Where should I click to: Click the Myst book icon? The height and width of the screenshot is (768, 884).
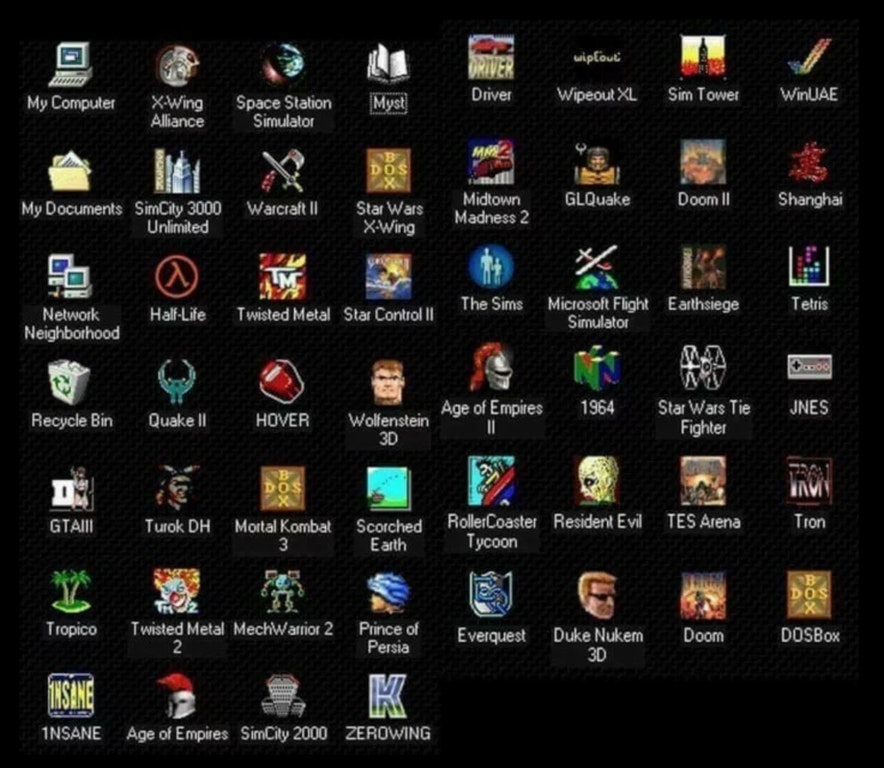(x=388, y=65)
